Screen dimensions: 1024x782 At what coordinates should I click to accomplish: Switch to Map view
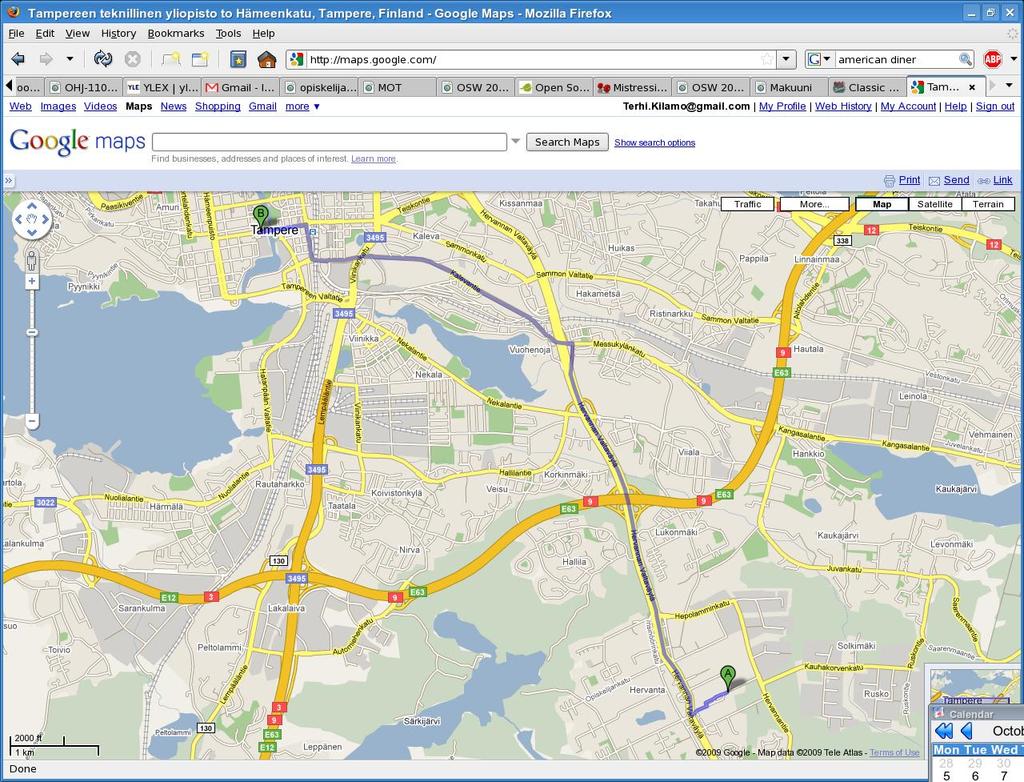click(882, 204)
